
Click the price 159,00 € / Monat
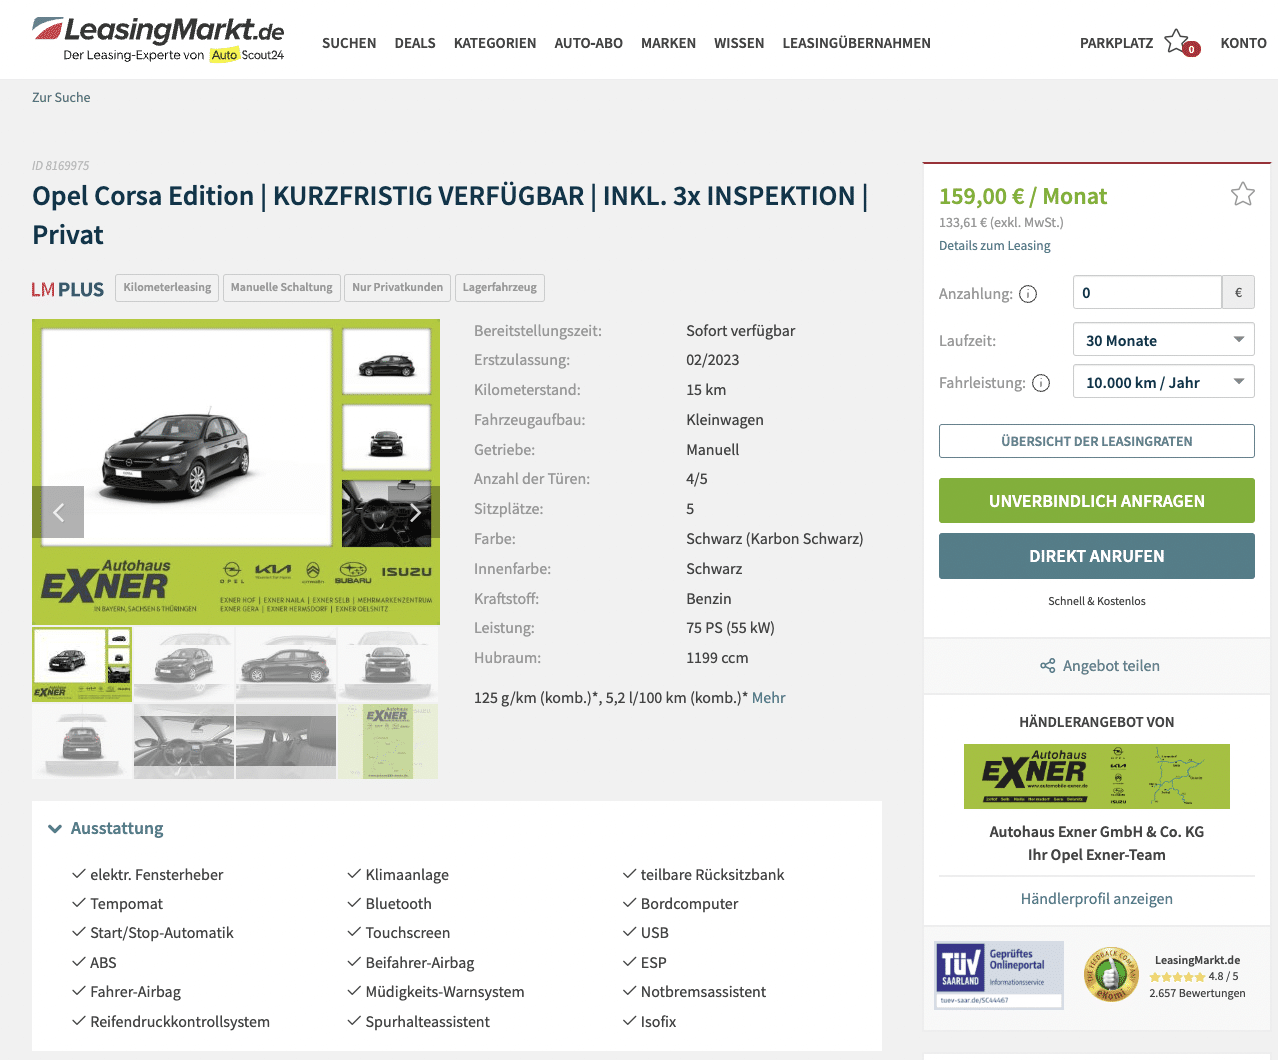click(1023, 196)
